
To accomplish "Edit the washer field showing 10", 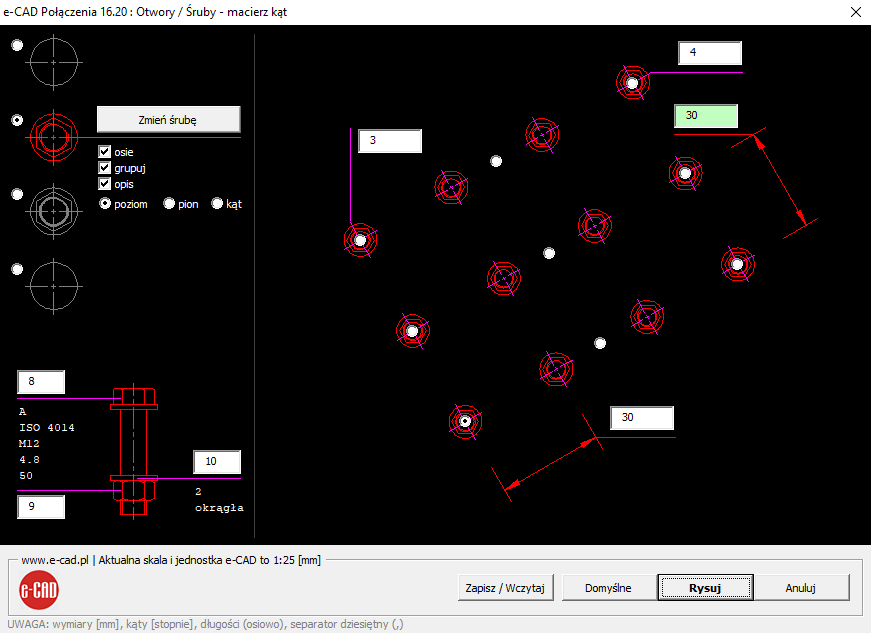I will [x=217, y=461].
